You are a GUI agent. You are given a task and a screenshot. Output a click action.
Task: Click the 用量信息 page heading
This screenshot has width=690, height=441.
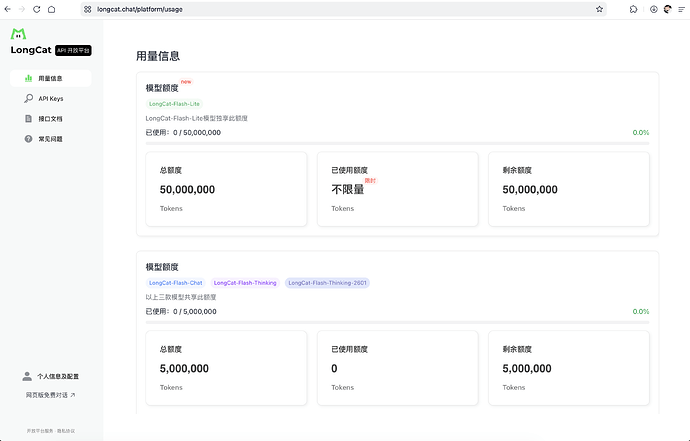[158, 56]
